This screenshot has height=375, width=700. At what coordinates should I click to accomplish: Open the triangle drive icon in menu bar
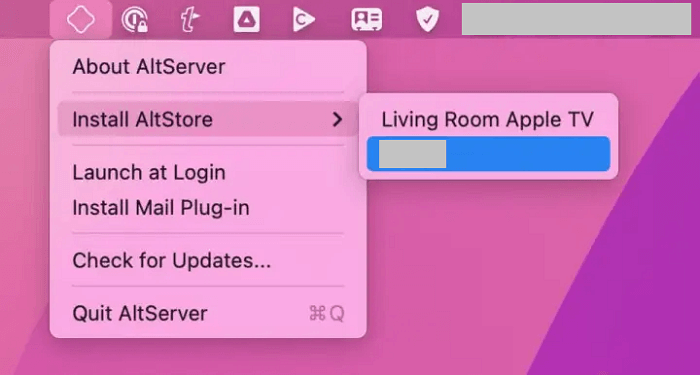coord(246,20)
